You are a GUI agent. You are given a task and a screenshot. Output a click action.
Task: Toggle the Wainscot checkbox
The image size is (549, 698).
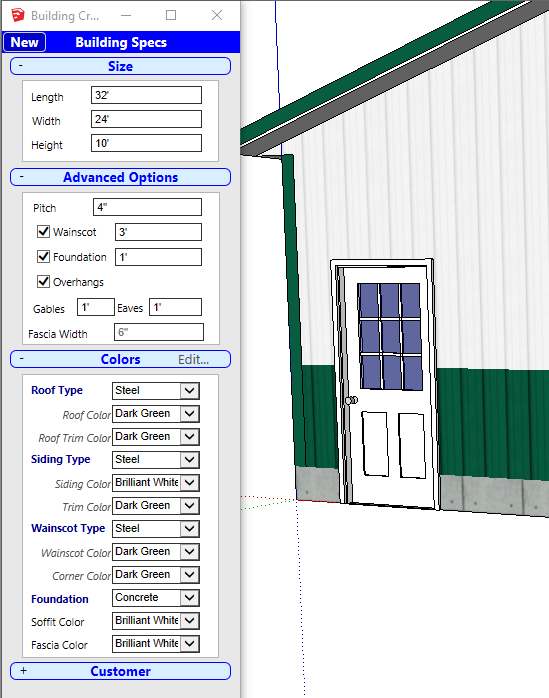pos(43,231)
